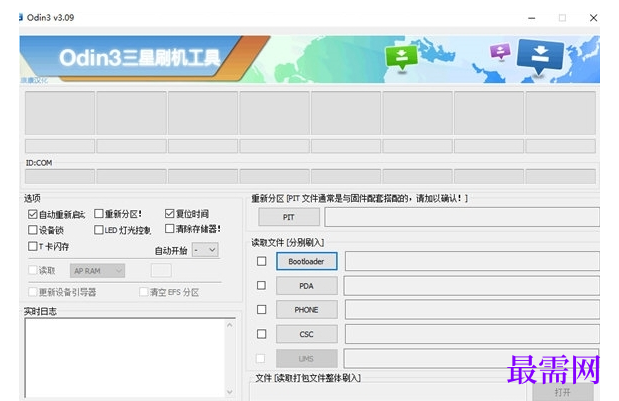Tick the checkbox next to CSC
Screen dimensions: 619x401
click(261, 334)
